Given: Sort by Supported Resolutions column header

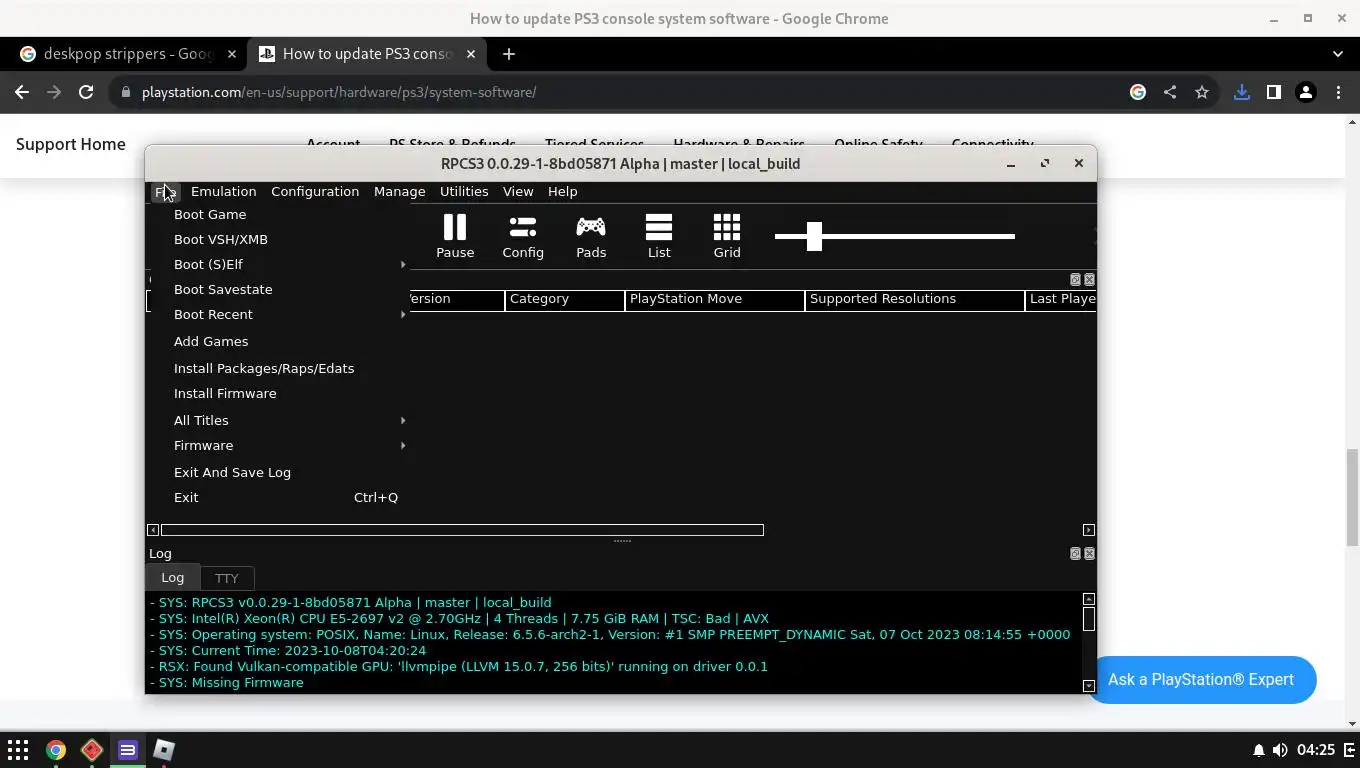Looking at the screenshot, I should coord(915,299).
